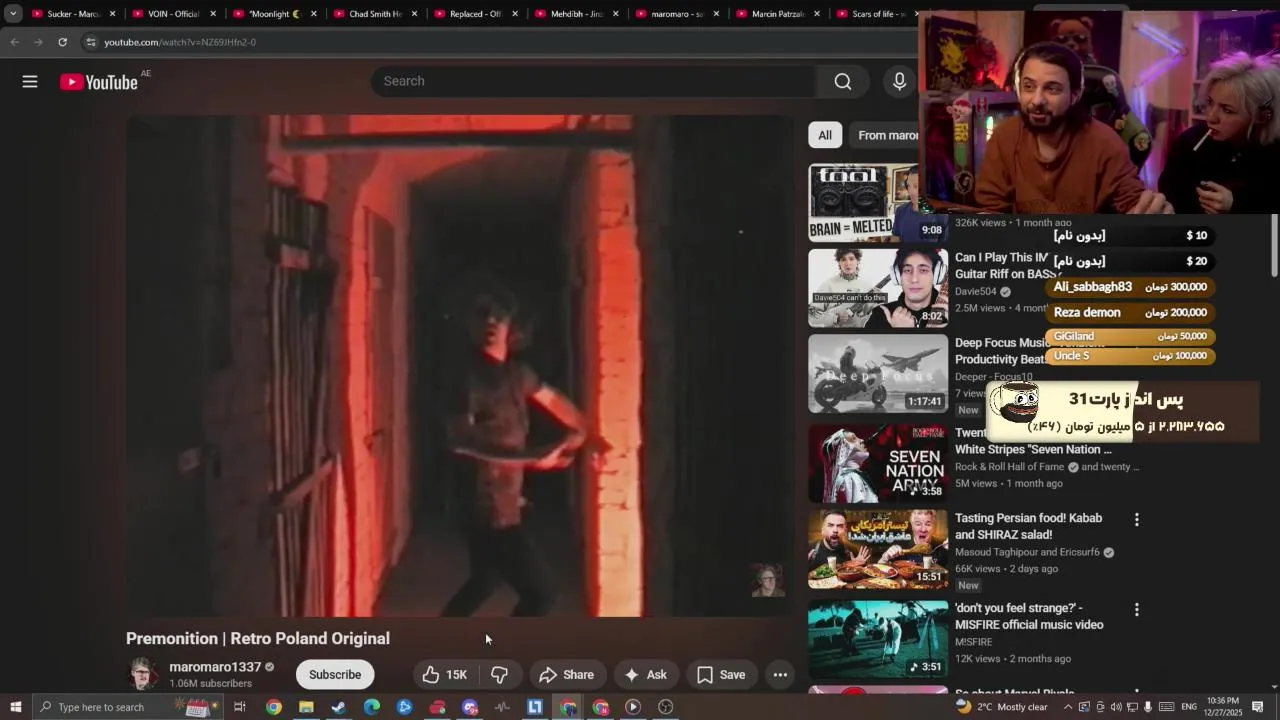Image resolution: width=1280 pixels, height=720 pixels.
Task: Open MISFIRE 'don't you feel strange' title
Action: 1029,616
